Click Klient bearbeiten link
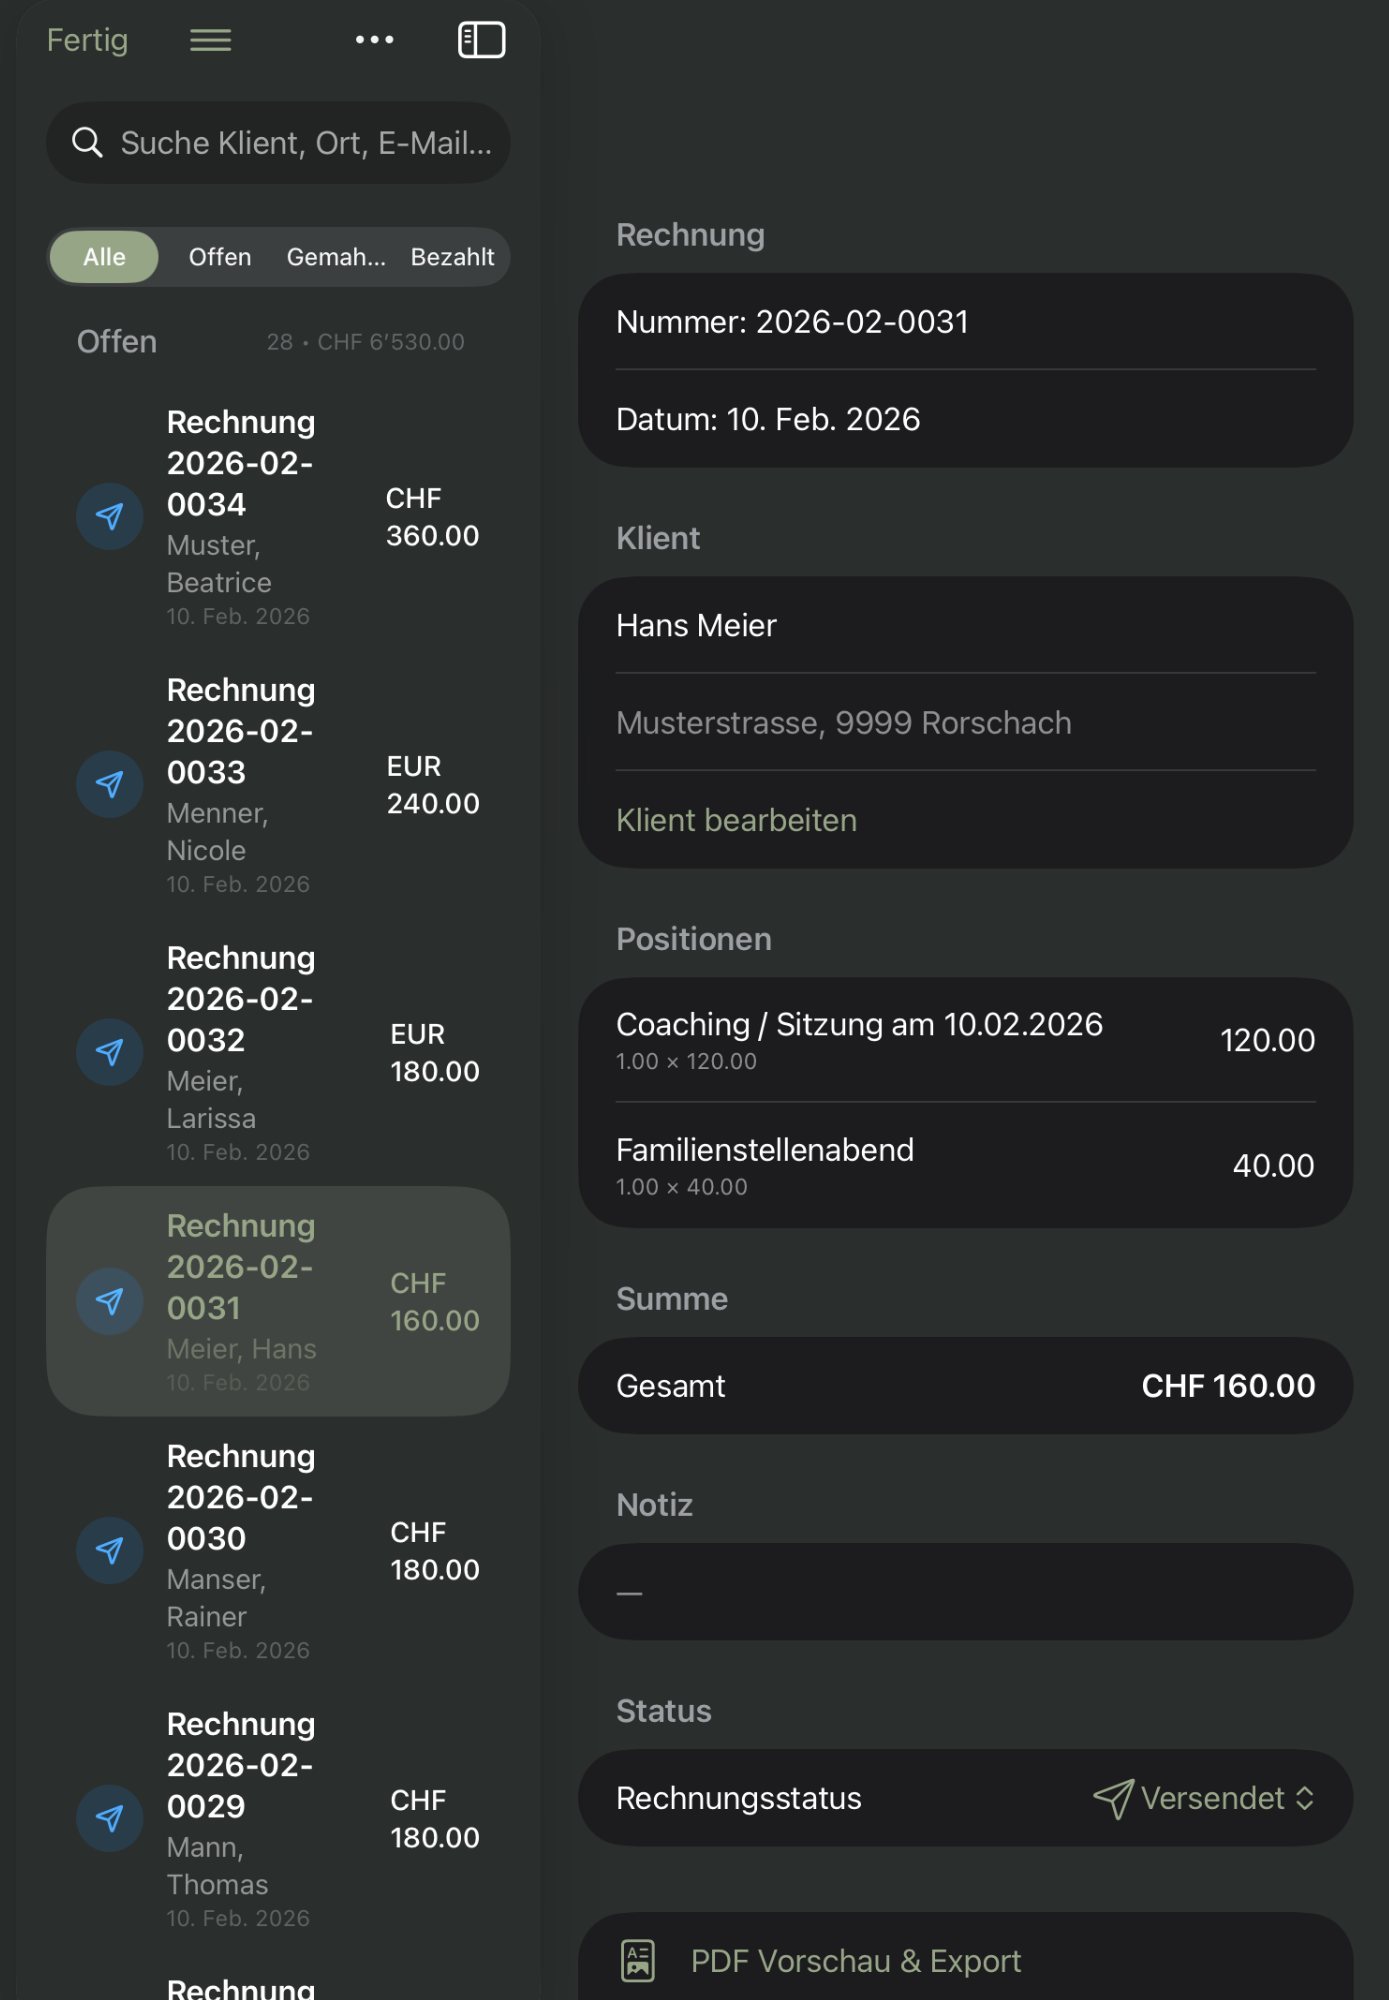Screen dimensions: 1389x2000 point(736,820)
